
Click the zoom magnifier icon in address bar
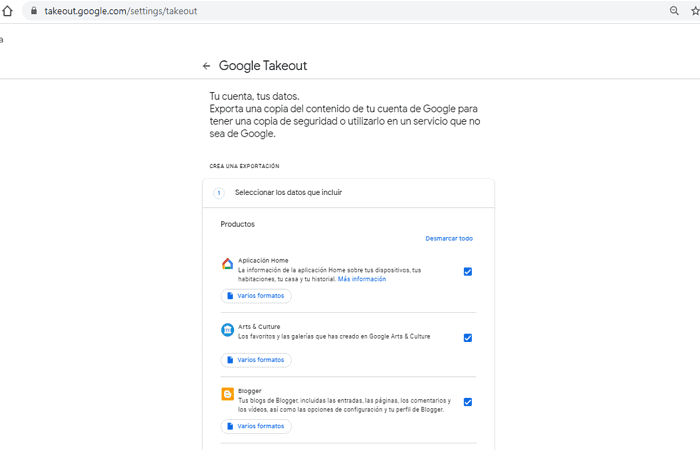pos(674,11)
